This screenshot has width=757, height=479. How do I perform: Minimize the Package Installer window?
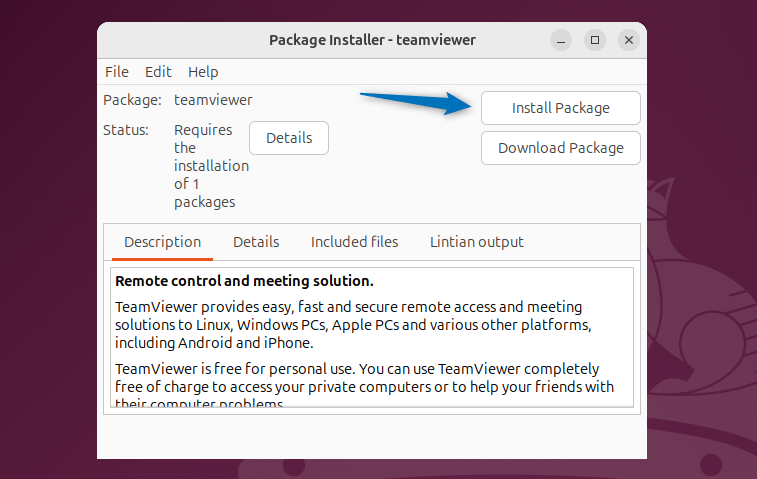pyautogui.click(x=561, y=40)
